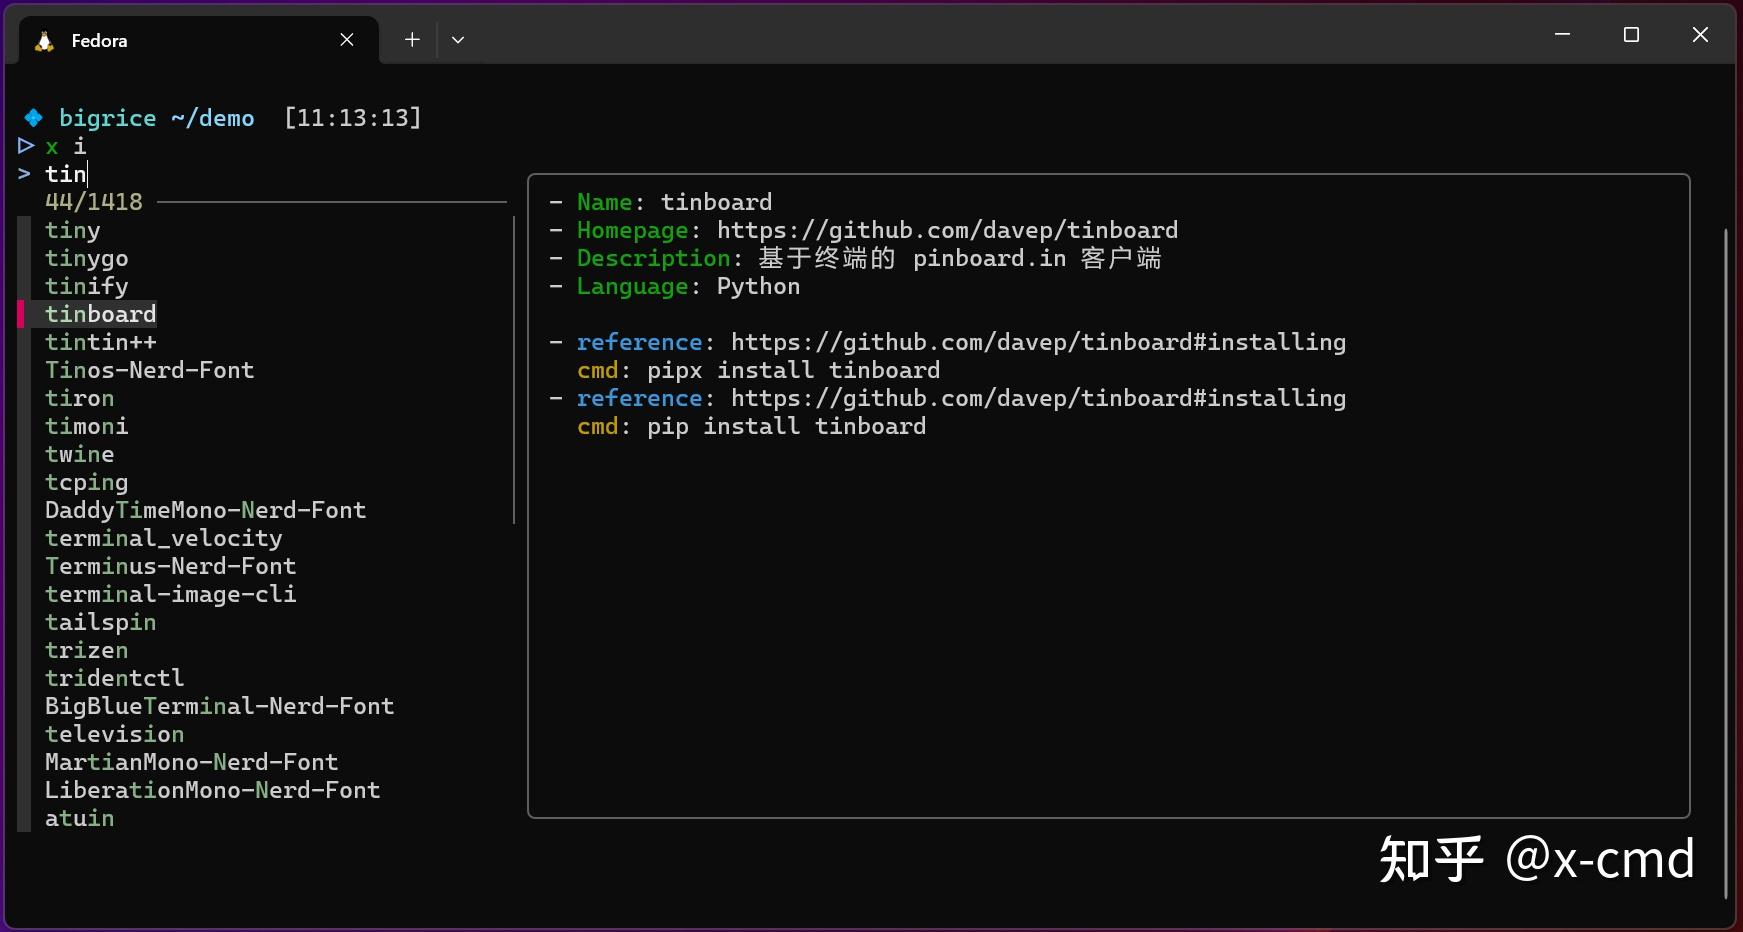Select 'Tinos-Nerd-Font' in the results
Viewport: 1743px width, 932px height.
pos(149,369)
